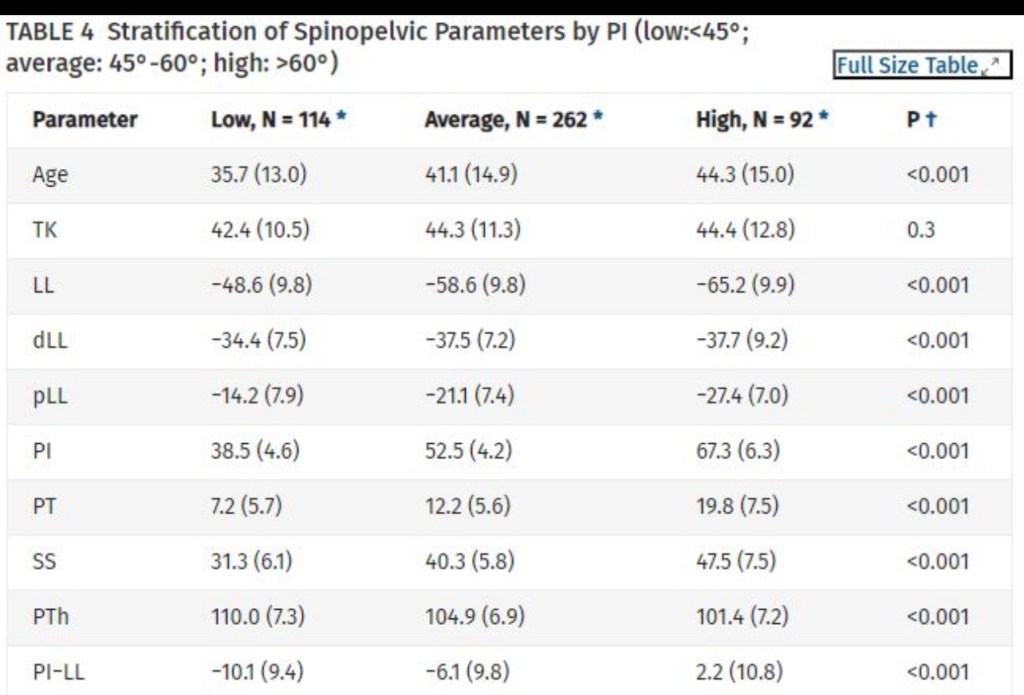Click the PI-LL row label
Viewport: 1024px width, 695px height.
[x=57, y=671]
